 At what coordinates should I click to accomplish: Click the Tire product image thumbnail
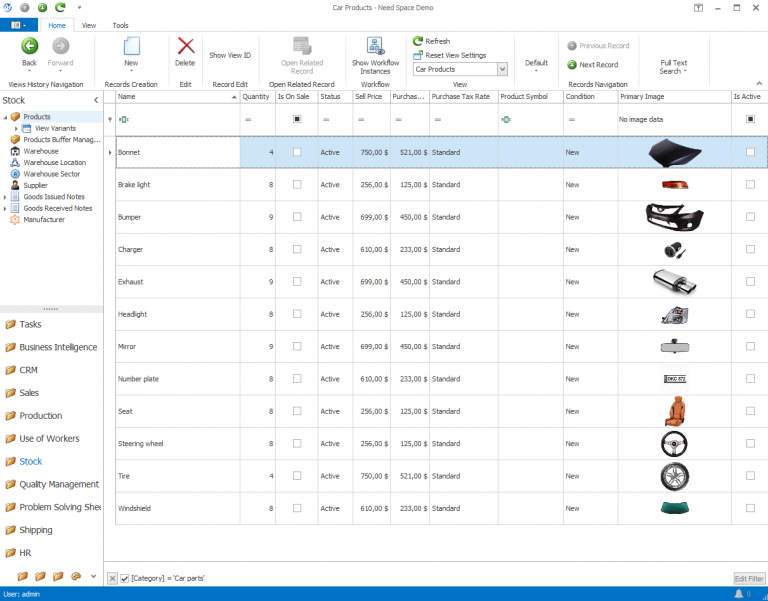(674, 476)
